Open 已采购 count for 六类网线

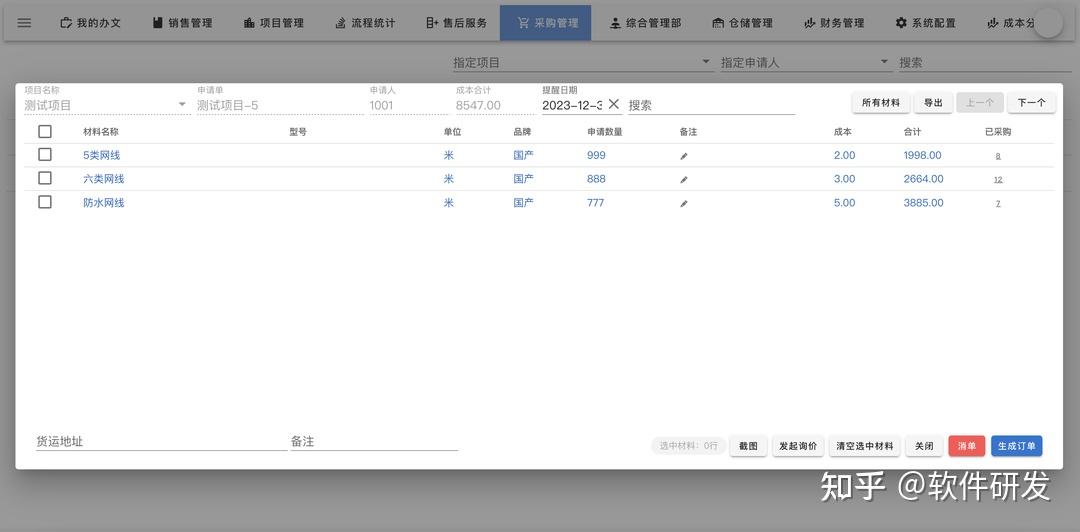[x=998, y=179]
